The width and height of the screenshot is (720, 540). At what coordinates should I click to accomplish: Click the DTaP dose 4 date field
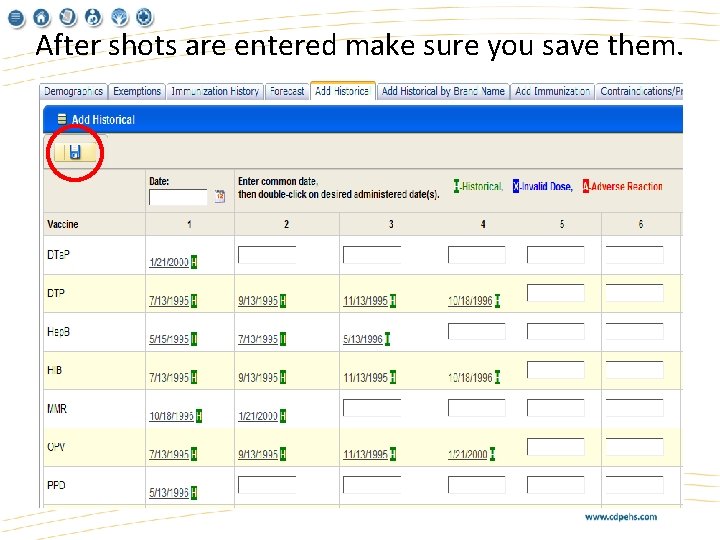(x=477, y=254)
